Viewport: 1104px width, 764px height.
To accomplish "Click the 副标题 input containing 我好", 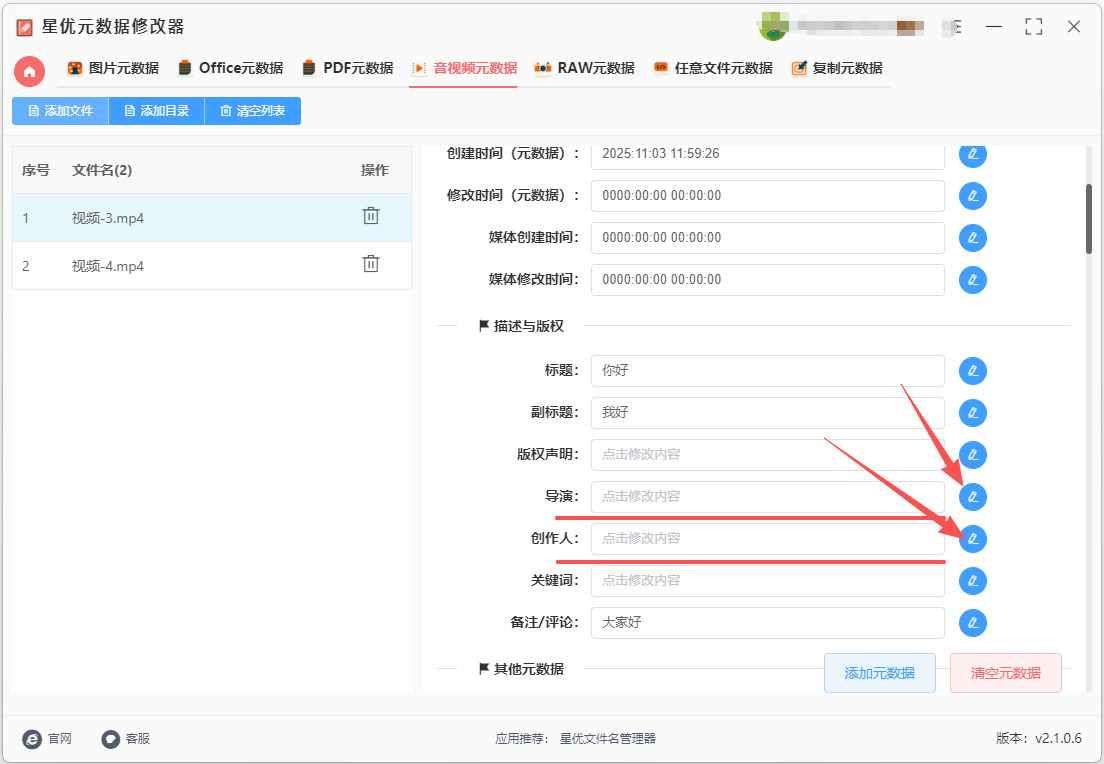I will (767, 413).
